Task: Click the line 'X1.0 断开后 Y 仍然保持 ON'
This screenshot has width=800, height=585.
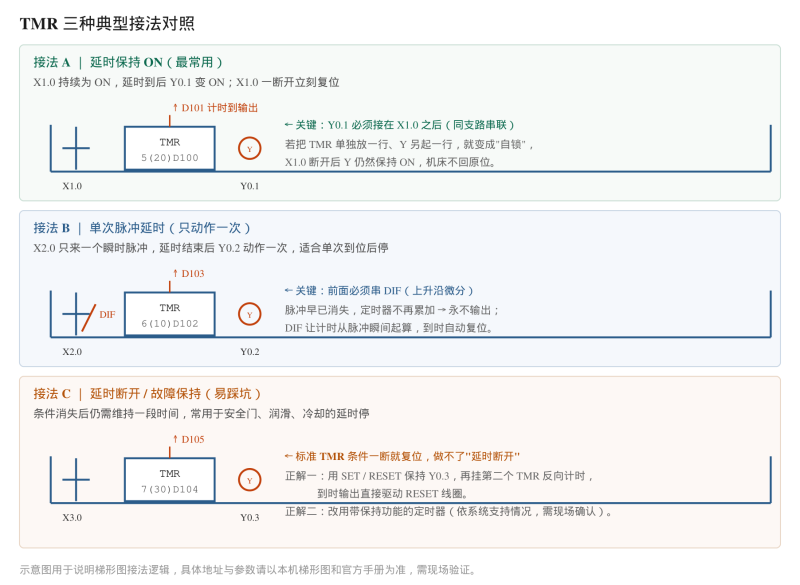Action: [390, 162]
